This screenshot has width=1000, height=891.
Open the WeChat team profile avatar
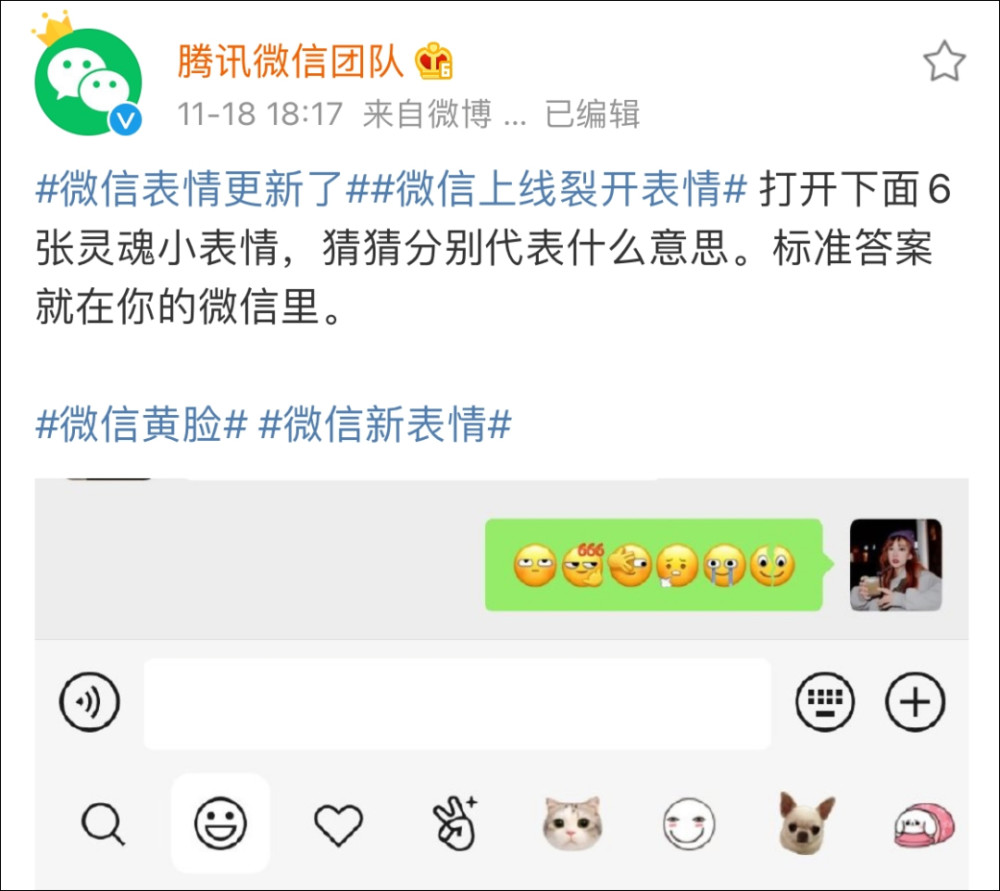88,81
